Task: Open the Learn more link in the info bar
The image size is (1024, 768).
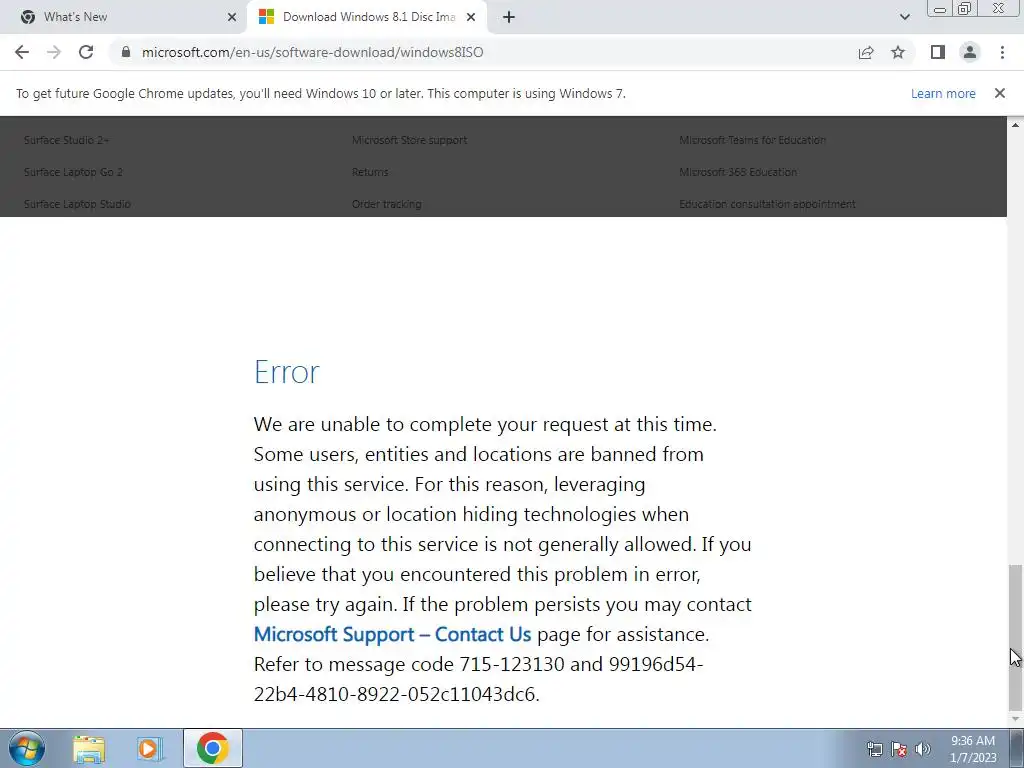Action: click(x=943, y=93)
